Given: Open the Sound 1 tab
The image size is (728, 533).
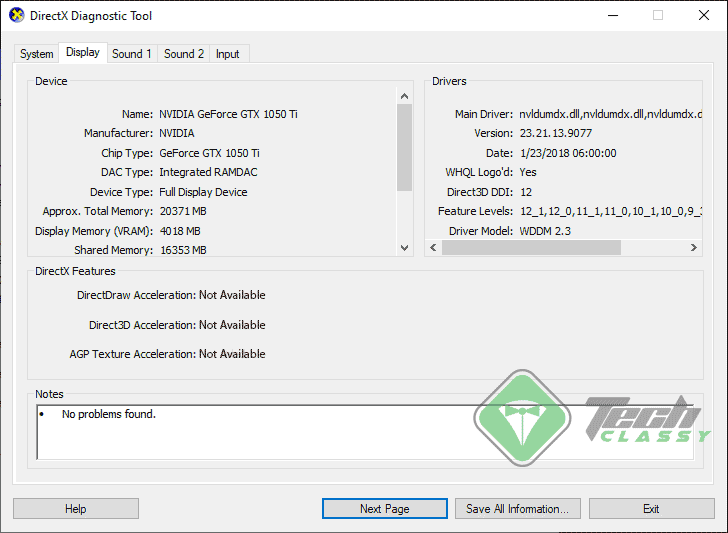Looking at the screenshot, I should point(132,54).
